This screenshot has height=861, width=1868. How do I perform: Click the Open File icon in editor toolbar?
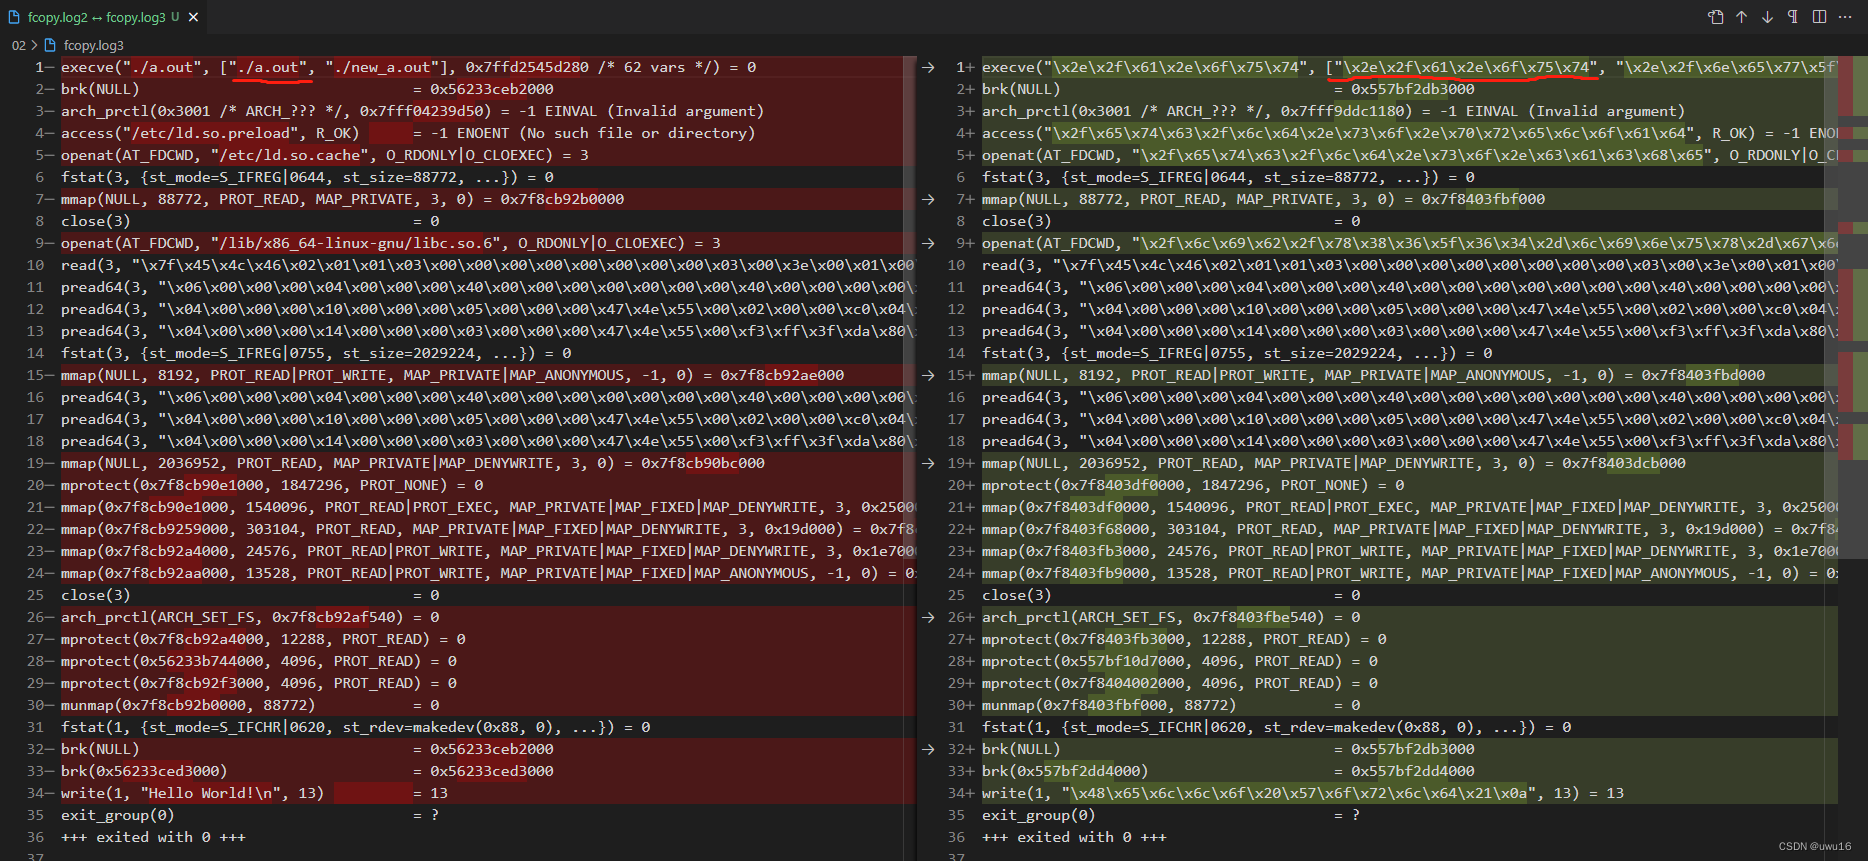pyautogui.click(x=1716, y=17)
